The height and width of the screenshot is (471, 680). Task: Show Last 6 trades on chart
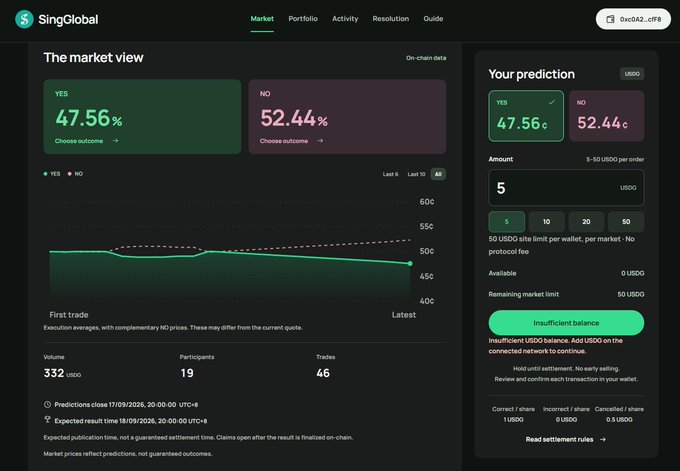[x=390, y=174]
